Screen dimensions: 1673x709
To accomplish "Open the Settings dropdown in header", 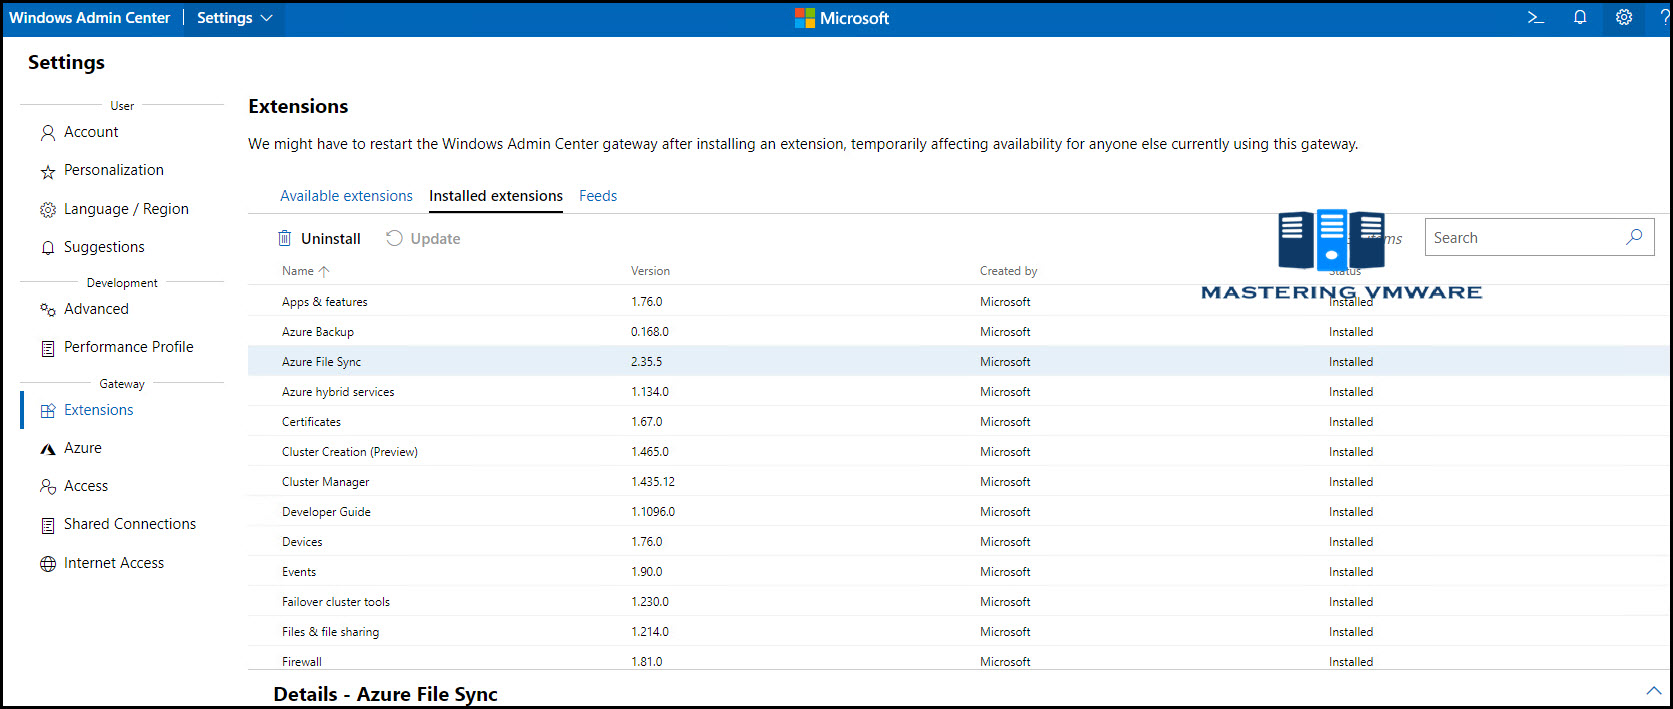I will coord(235,18).
